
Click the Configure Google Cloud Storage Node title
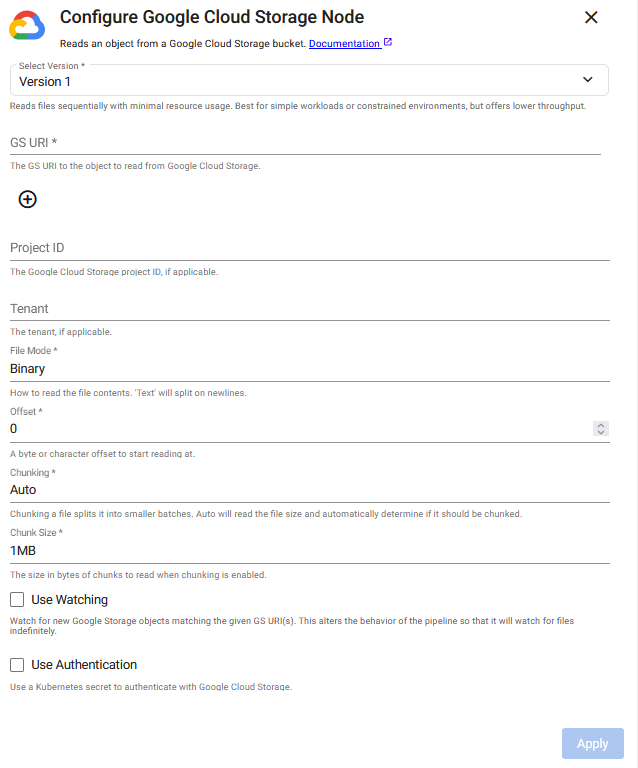click(212, 17)
